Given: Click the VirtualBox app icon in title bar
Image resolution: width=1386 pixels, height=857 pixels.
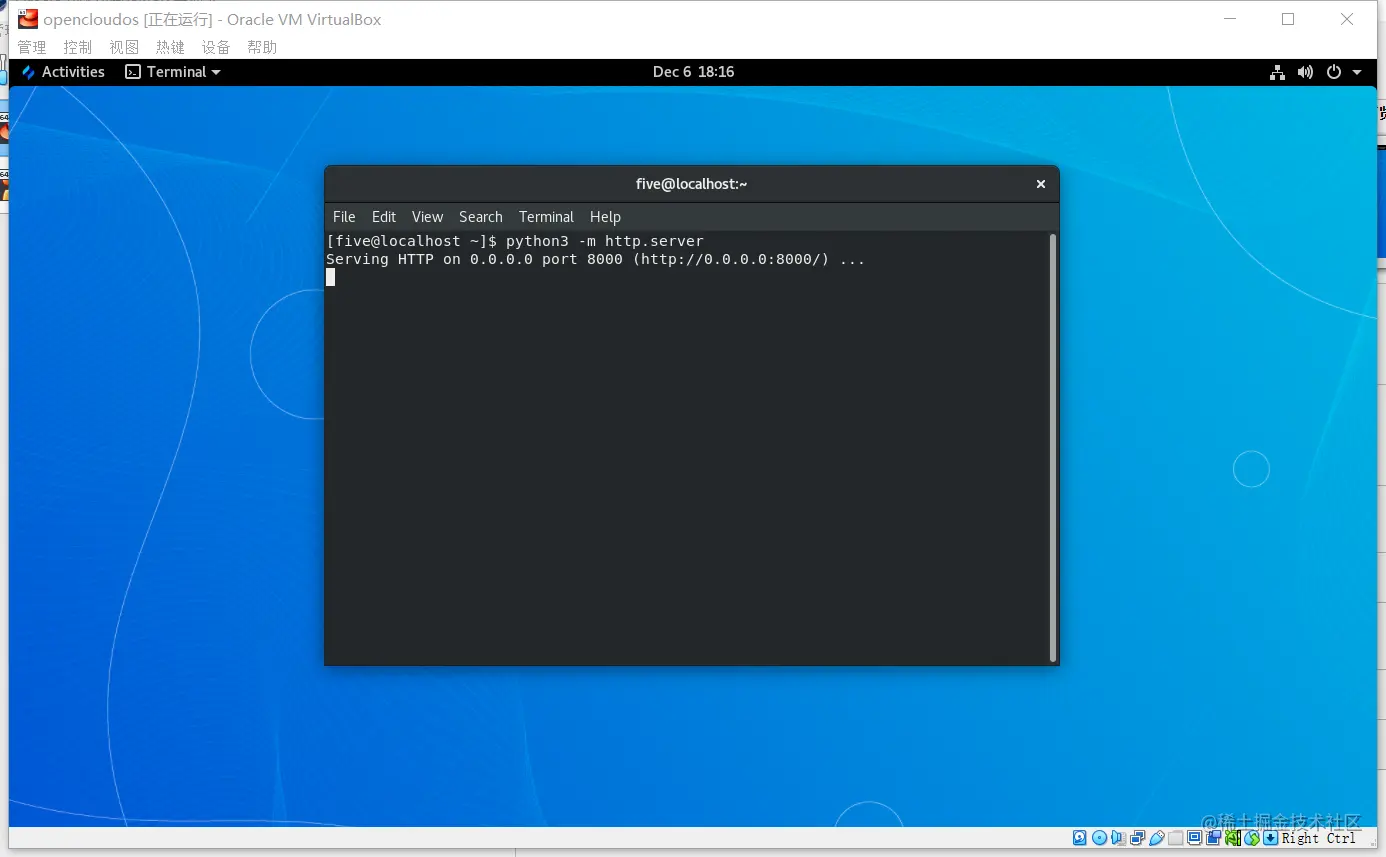Looking at the screenshot, I should point(28,19).
